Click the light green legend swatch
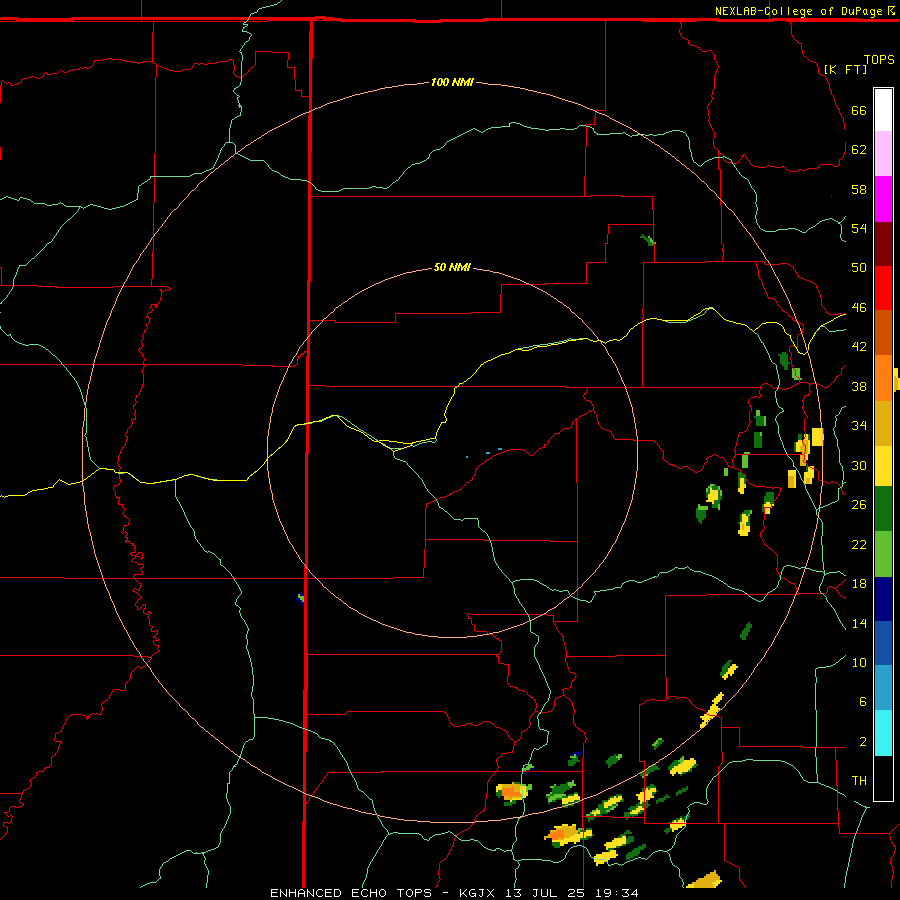 click(x=883, y=554)
